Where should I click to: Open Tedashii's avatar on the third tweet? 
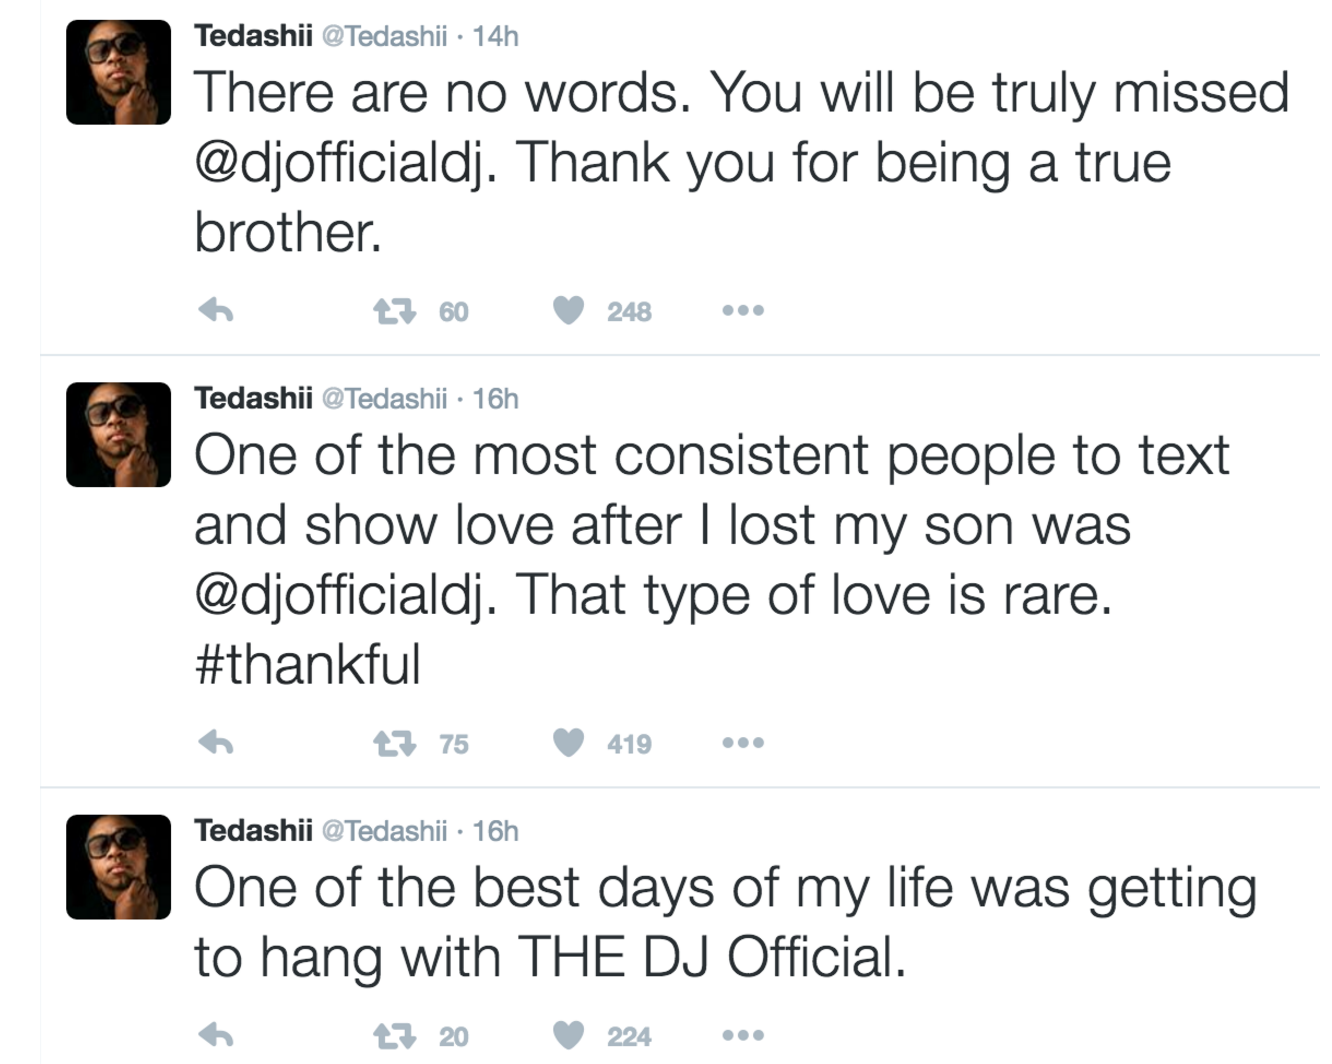[x=118, y=867]
